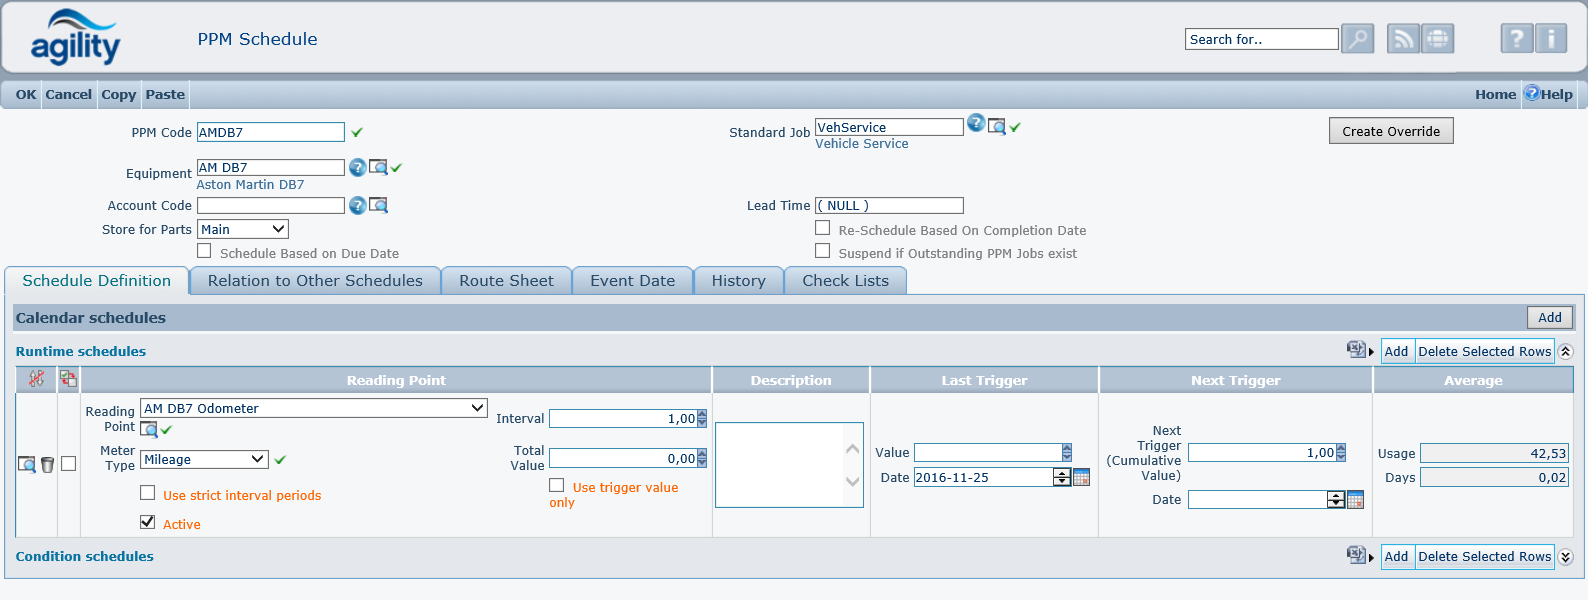Open the Check Lists tab

[845, 281]
